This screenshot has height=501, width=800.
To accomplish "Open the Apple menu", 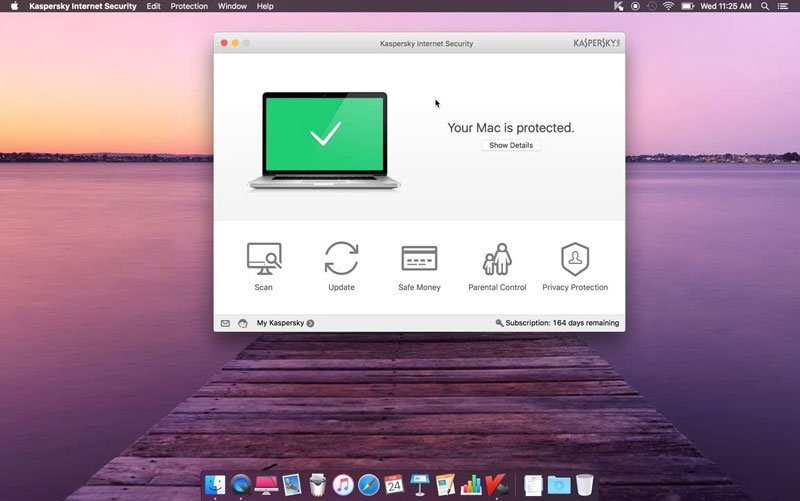I will click(14, 6).
